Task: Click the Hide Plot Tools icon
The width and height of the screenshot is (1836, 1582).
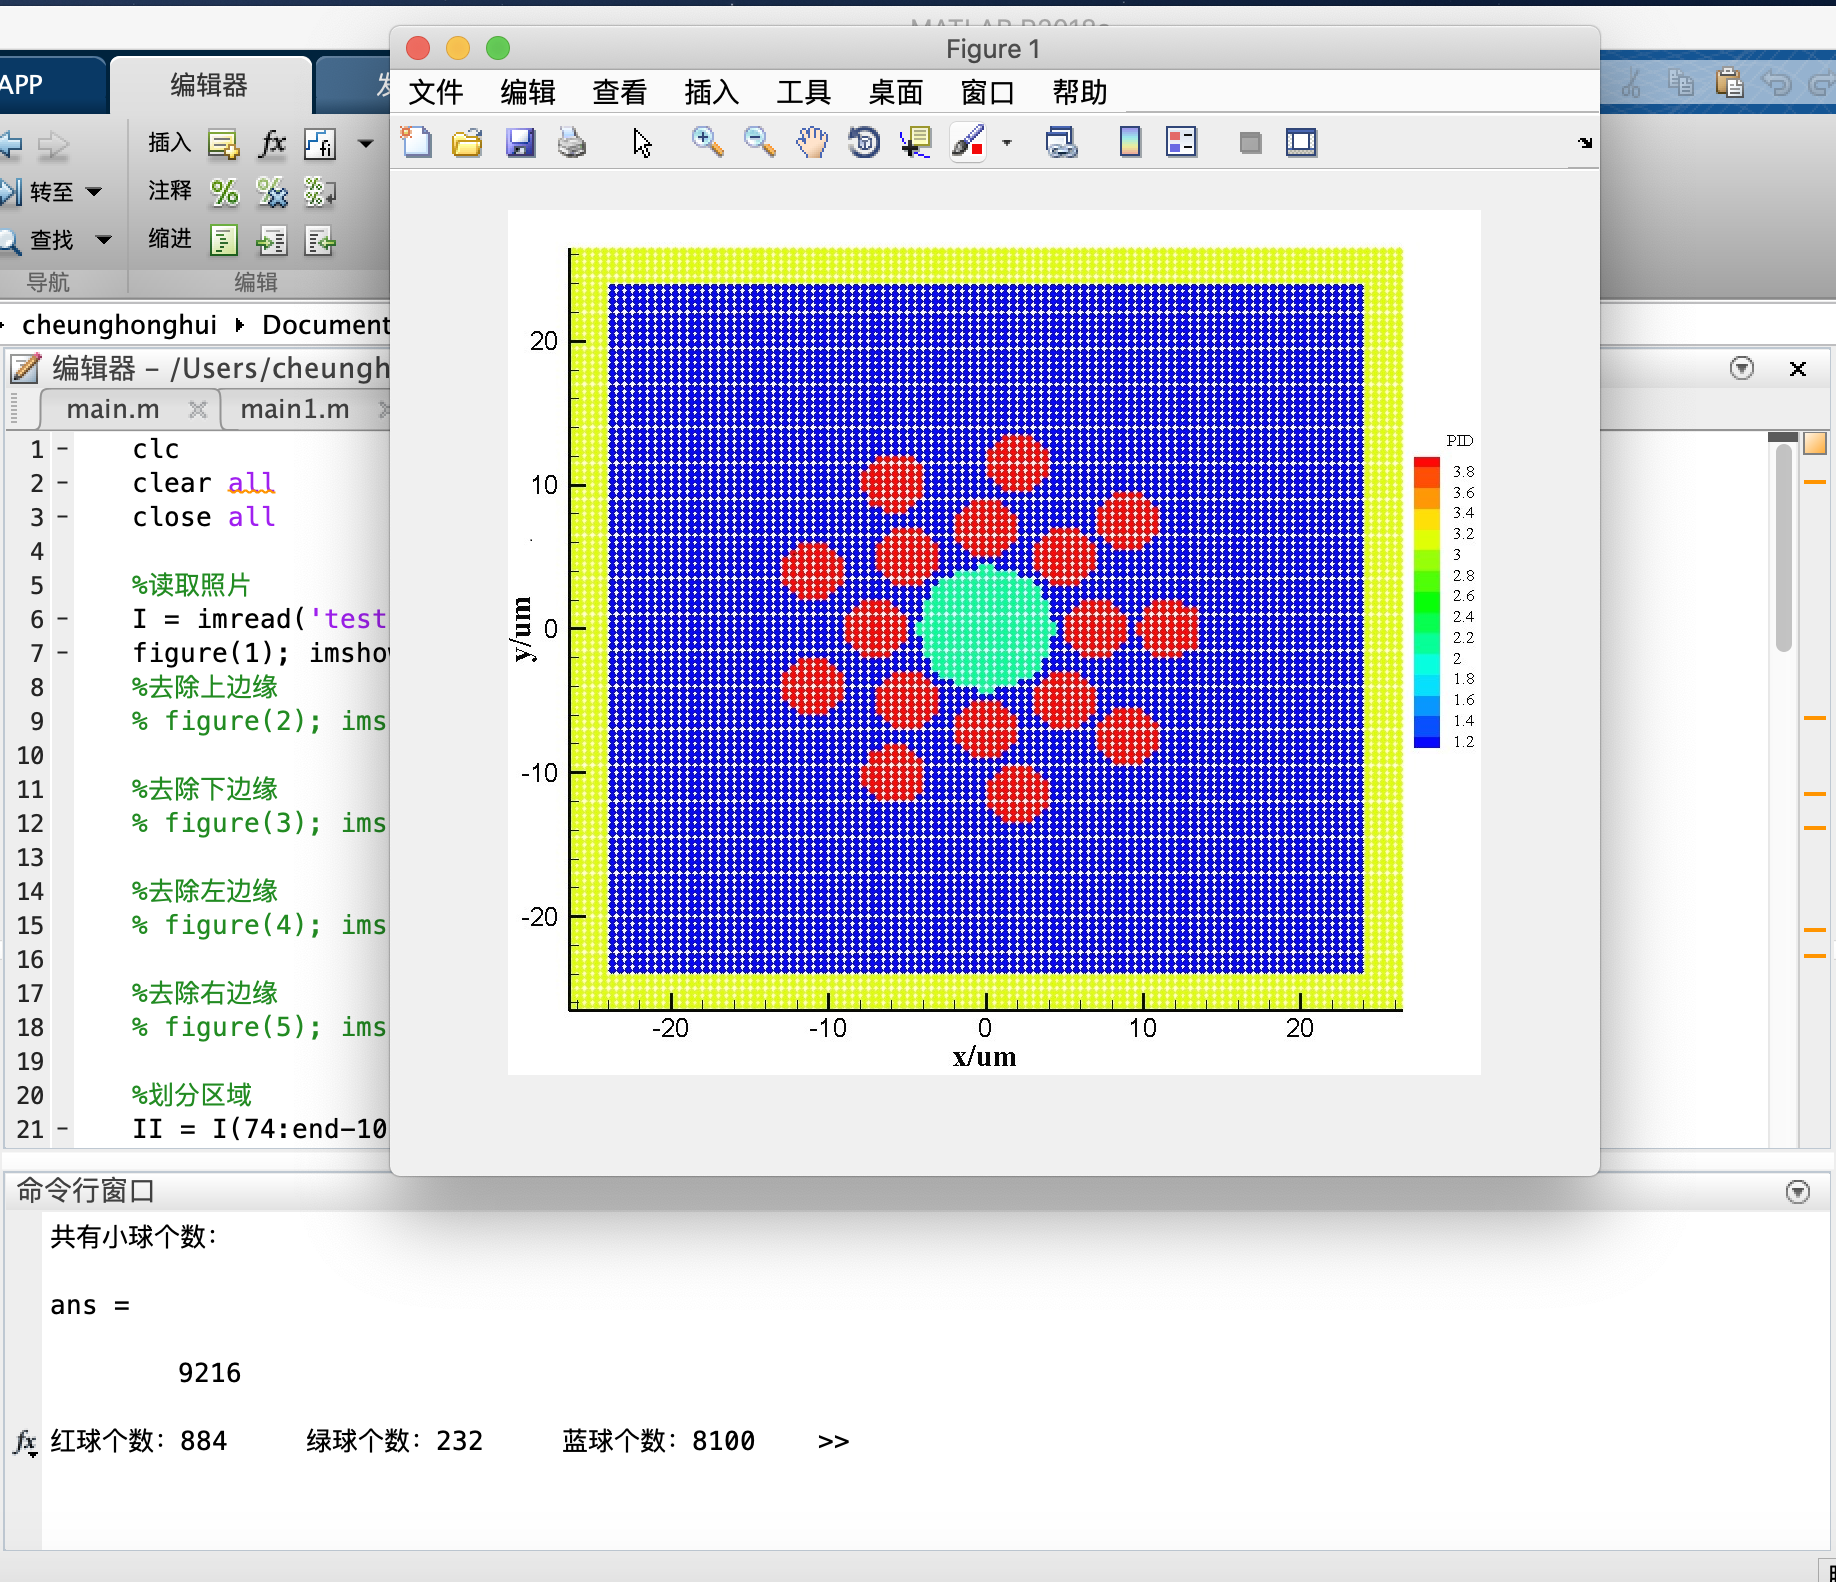Action: click(x=1250, y=143)
